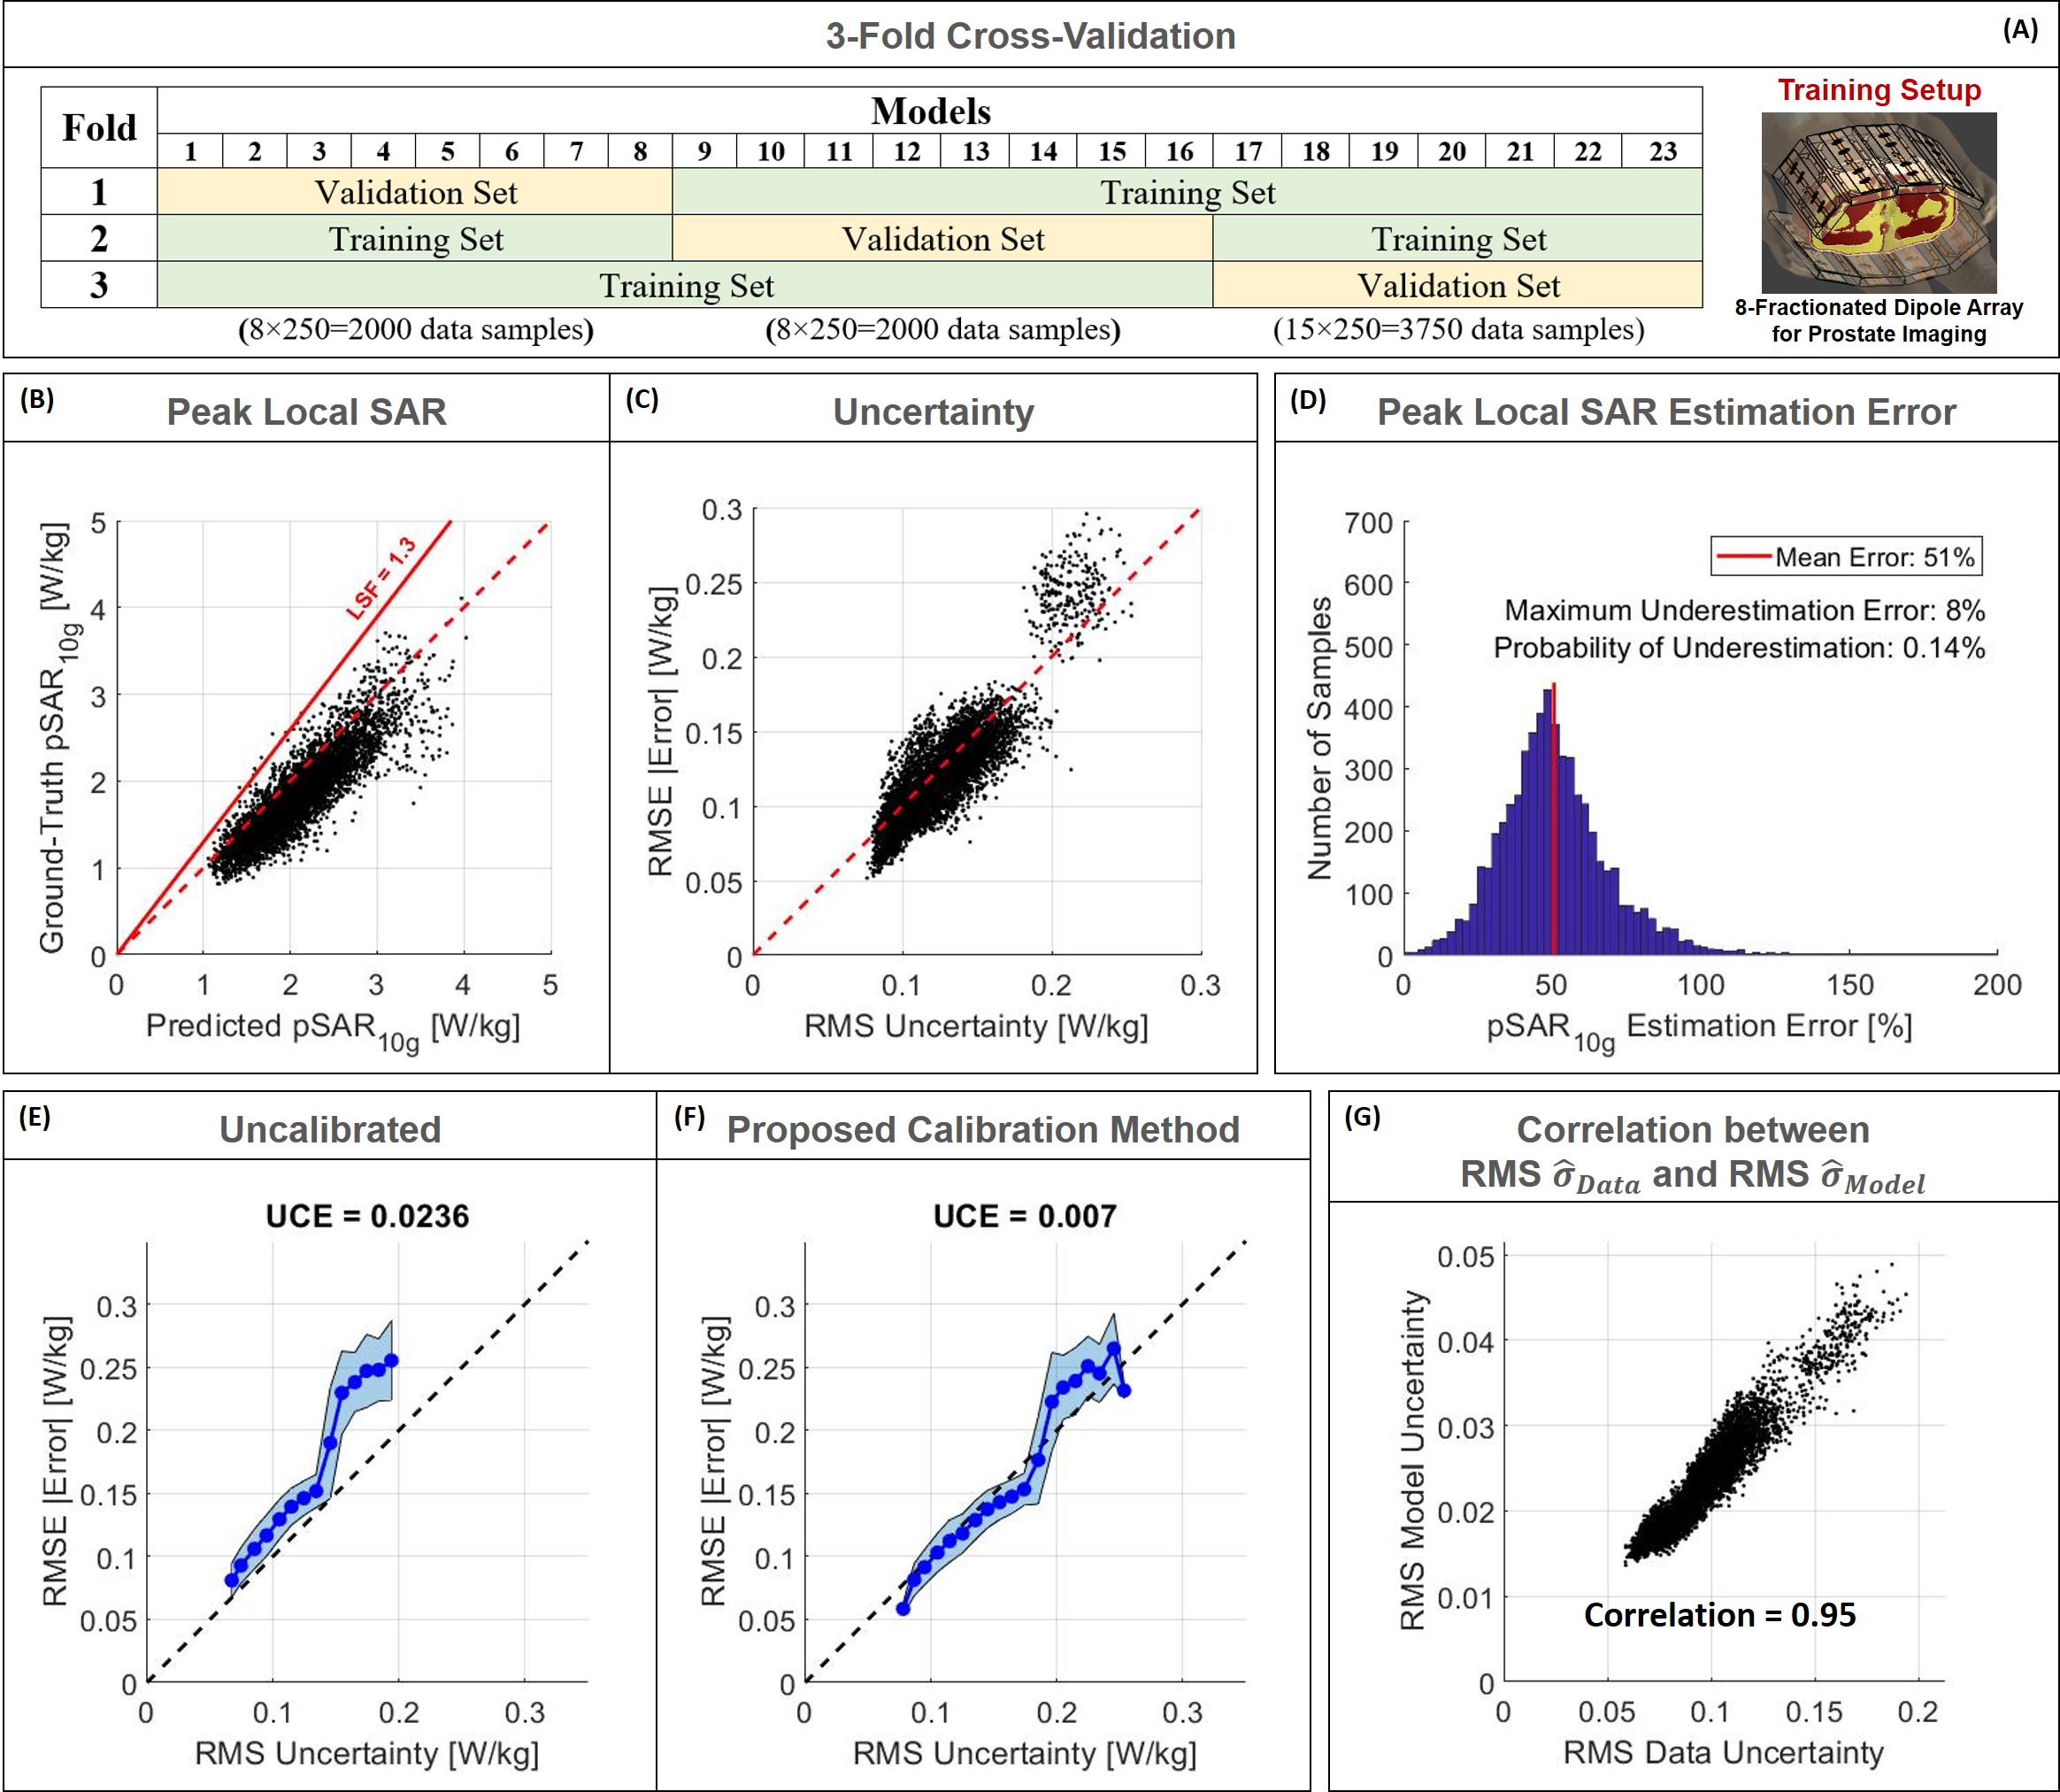This screenshot has height=1792, width=2060.
Task: Select model column number 23
Action: pyautogui.click(x=1662, y=151)
